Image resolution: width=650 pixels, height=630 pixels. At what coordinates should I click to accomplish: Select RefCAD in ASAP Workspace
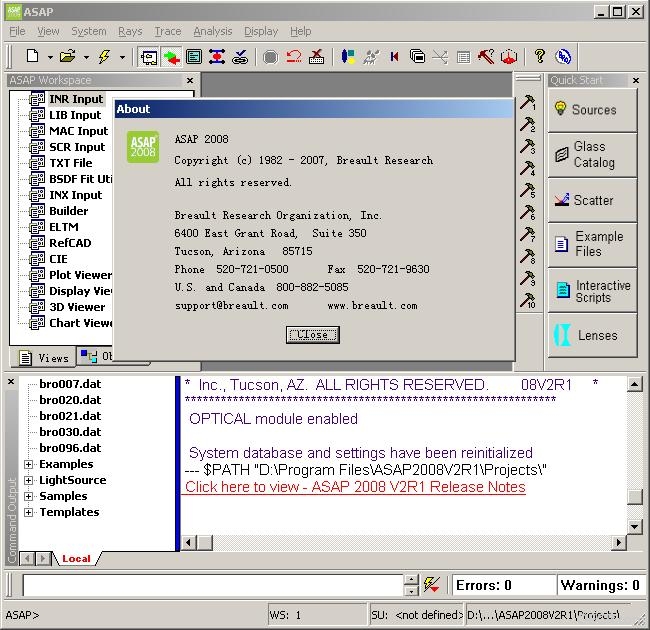pos(70,243)
